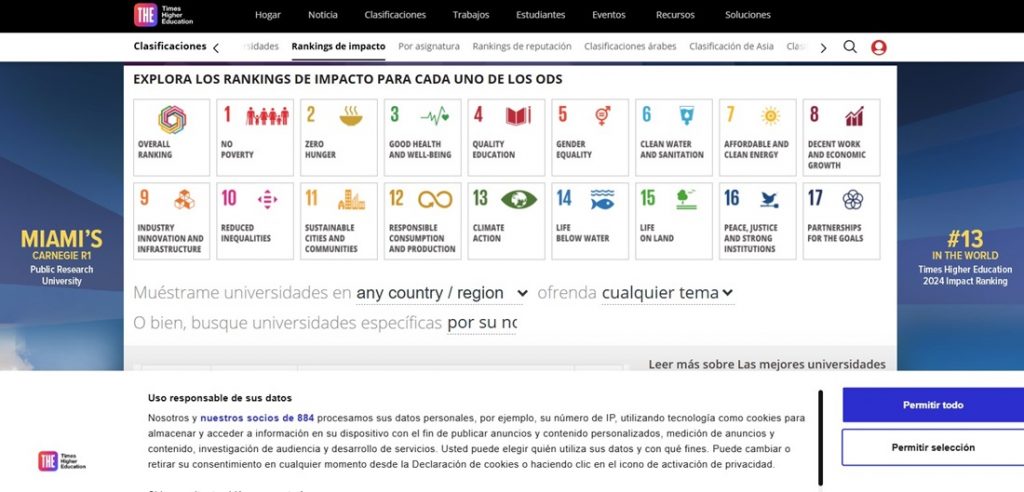This screenshot has height=492, width=1024.
Task: Open the user account profile icon
Action: 878,47
